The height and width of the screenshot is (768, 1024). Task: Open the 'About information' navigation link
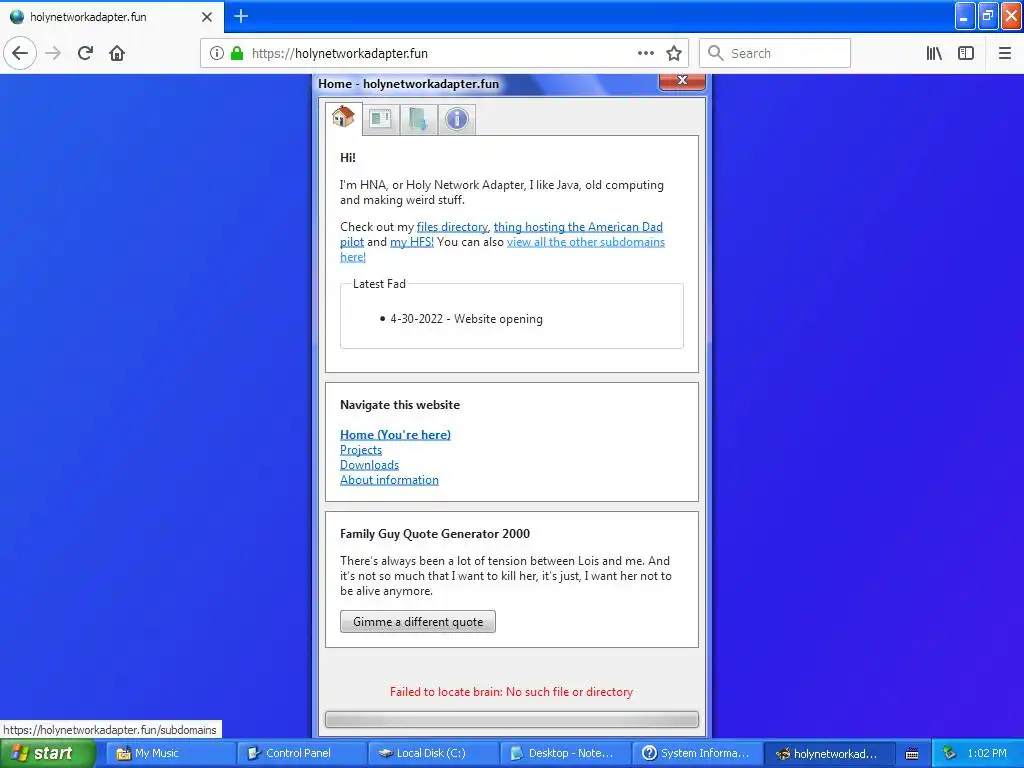coord(389,479)
